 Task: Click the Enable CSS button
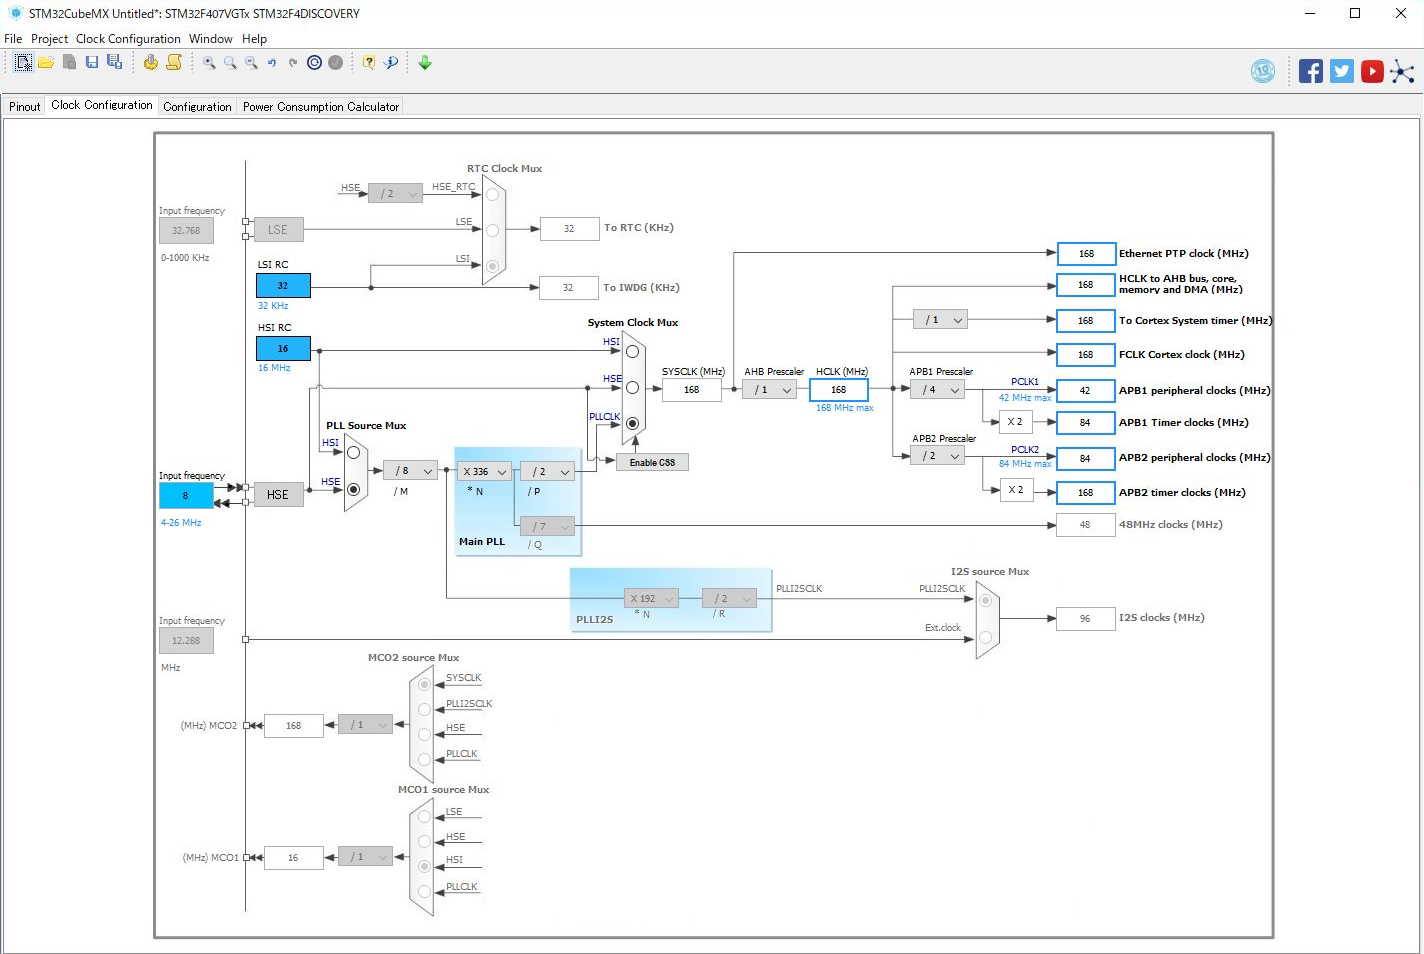tap(651, 461)
